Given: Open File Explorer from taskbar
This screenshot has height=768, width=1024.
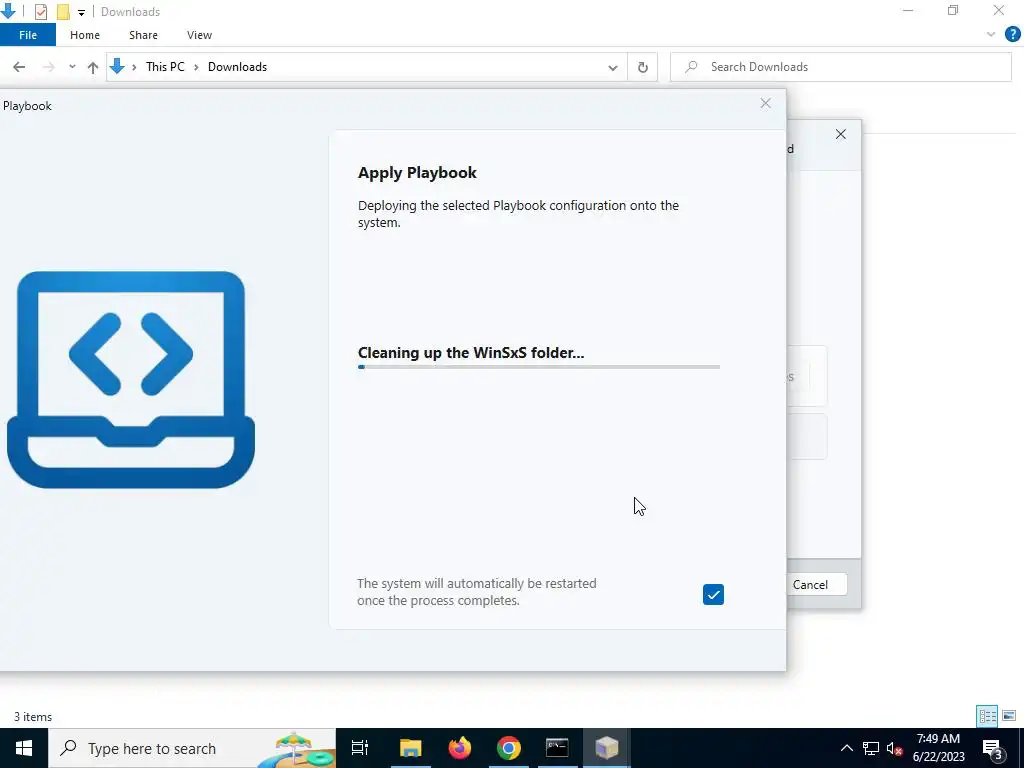Looking at the screenshot, I should click(x=411, y=748).
